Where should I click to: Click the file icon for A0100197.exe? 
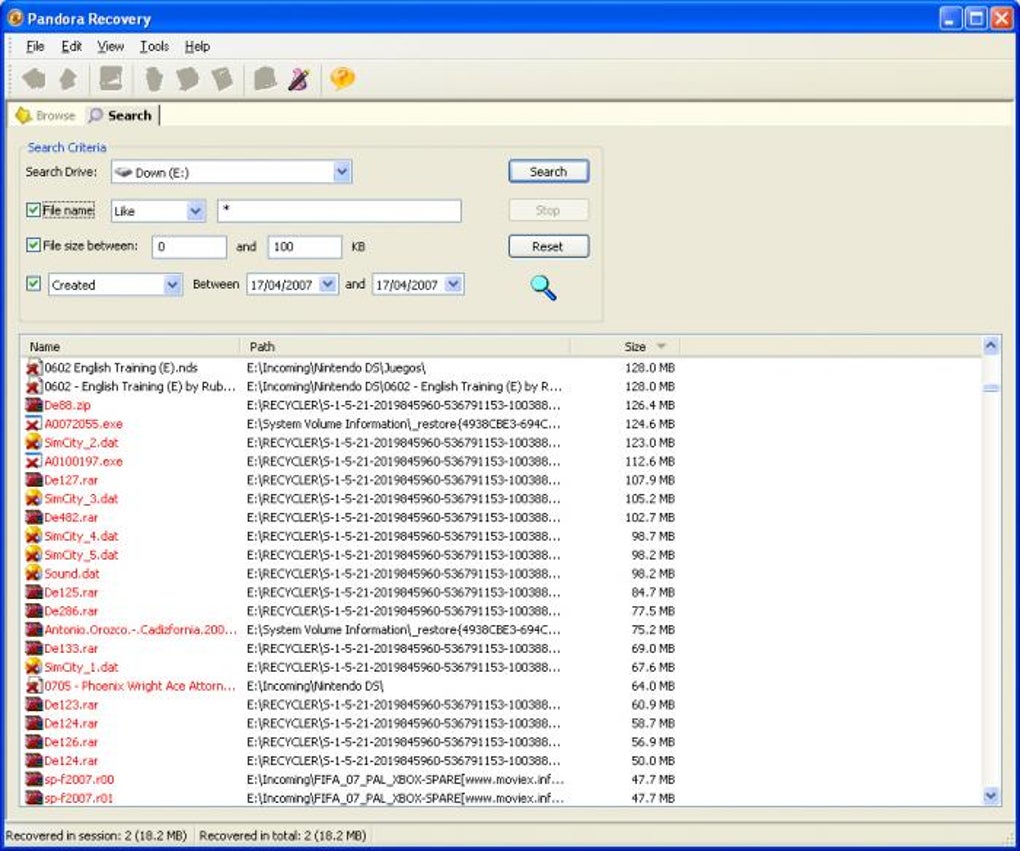pyautogui.click(x=34, y=461)
